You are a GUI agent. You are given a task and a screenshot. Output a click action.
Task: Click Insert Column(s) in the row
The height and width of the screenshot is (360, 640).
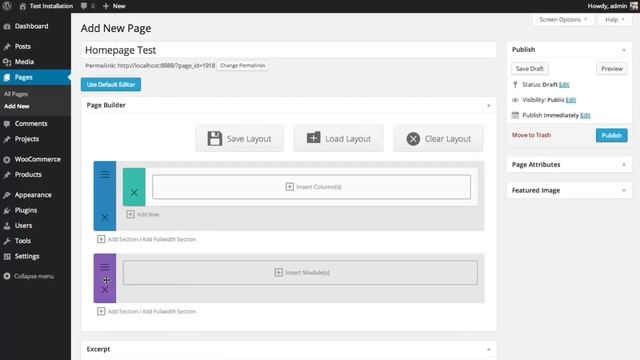[x=311, y=187]
